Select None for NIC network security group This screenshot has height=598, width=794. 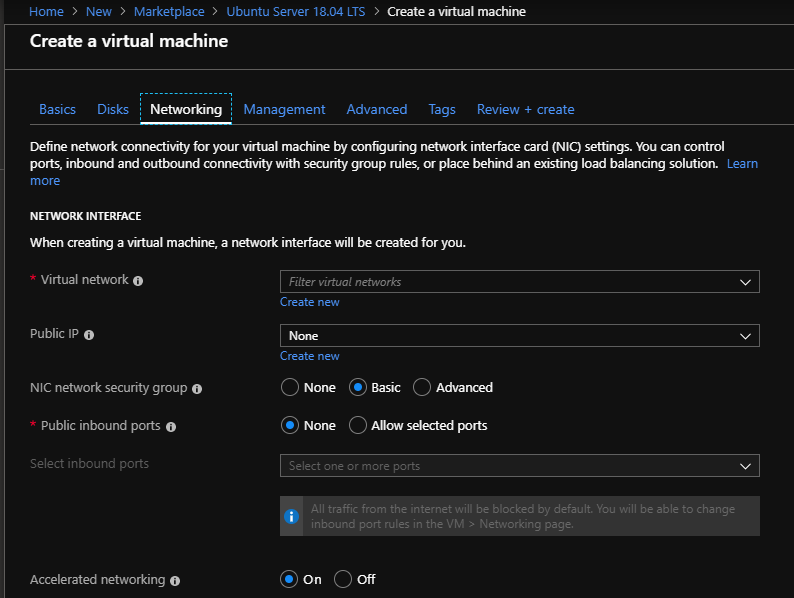[x=290, y=387]
